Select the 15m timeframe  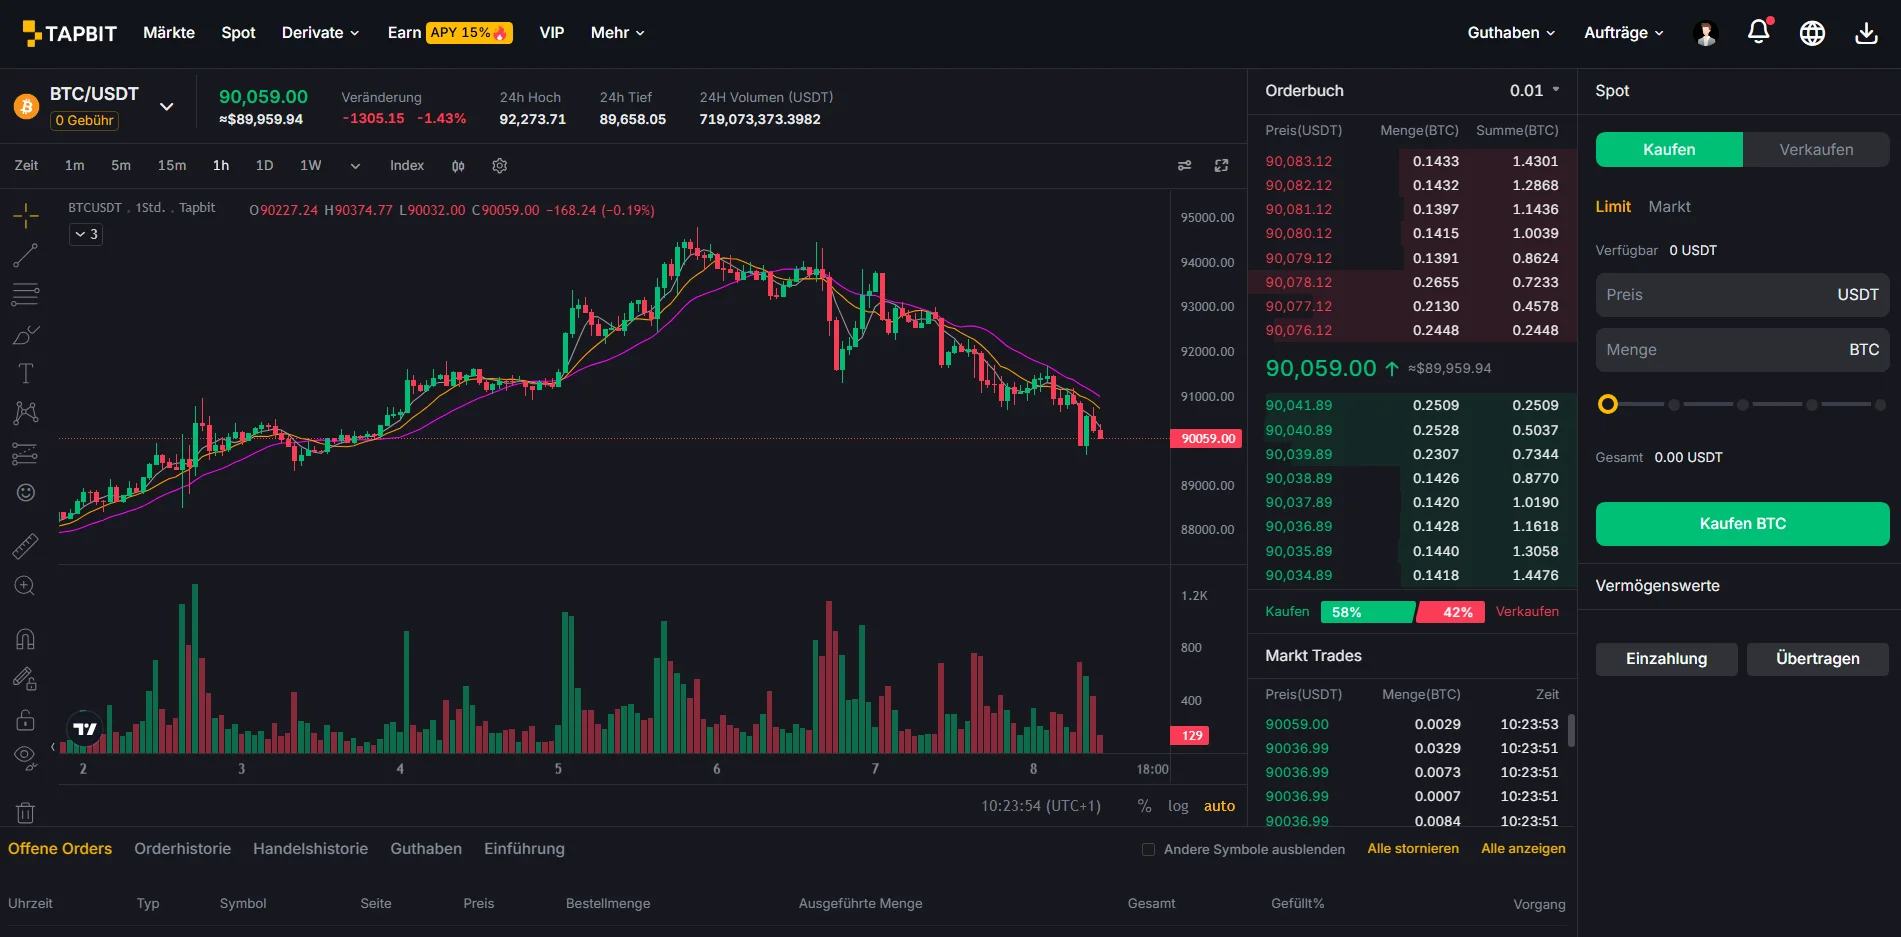(x=172, y=166)
